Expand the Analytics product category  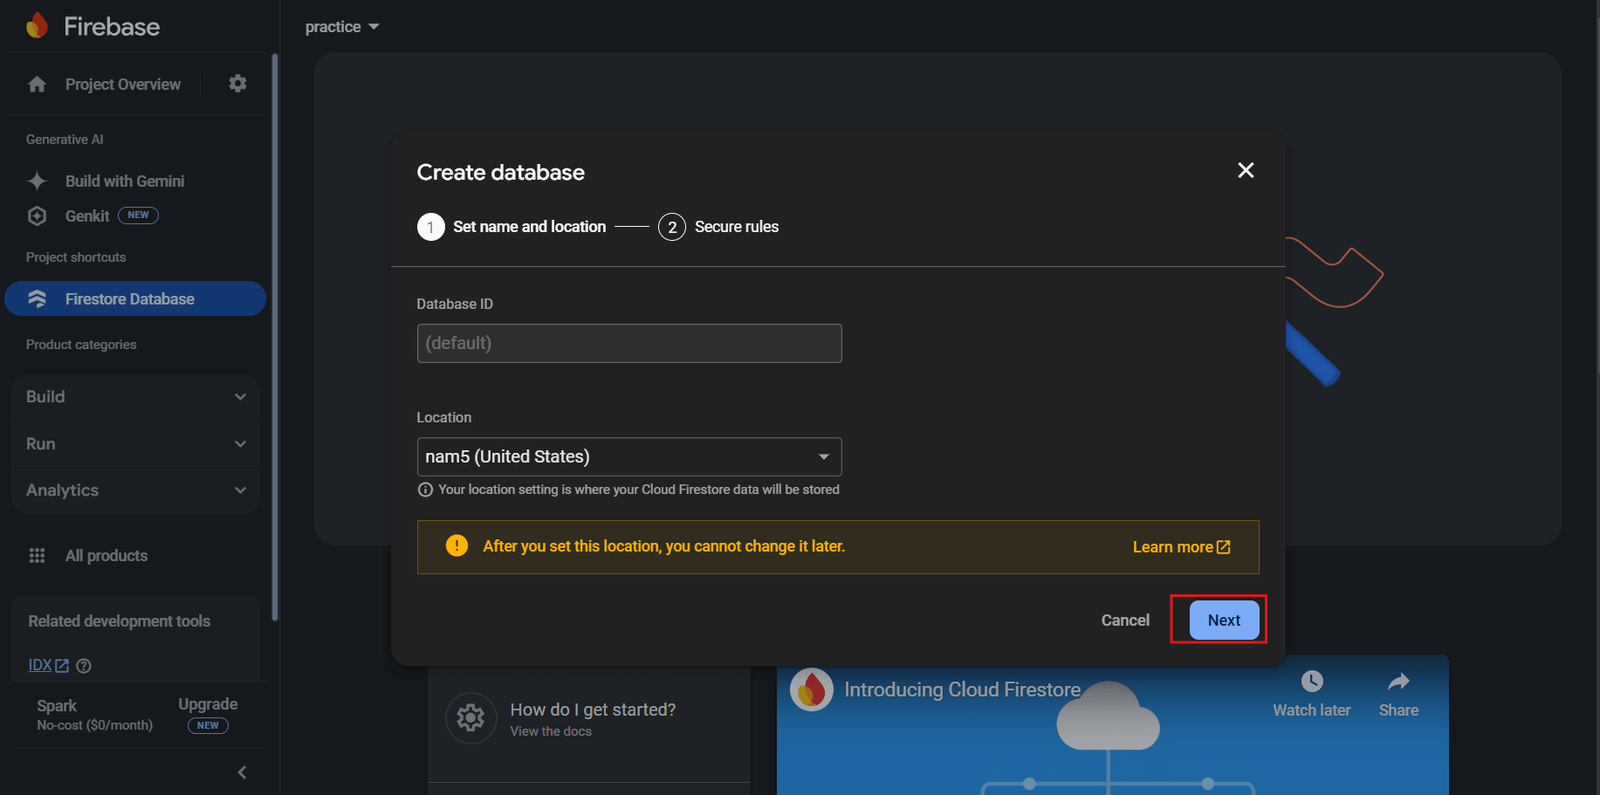tap(135, 490)
